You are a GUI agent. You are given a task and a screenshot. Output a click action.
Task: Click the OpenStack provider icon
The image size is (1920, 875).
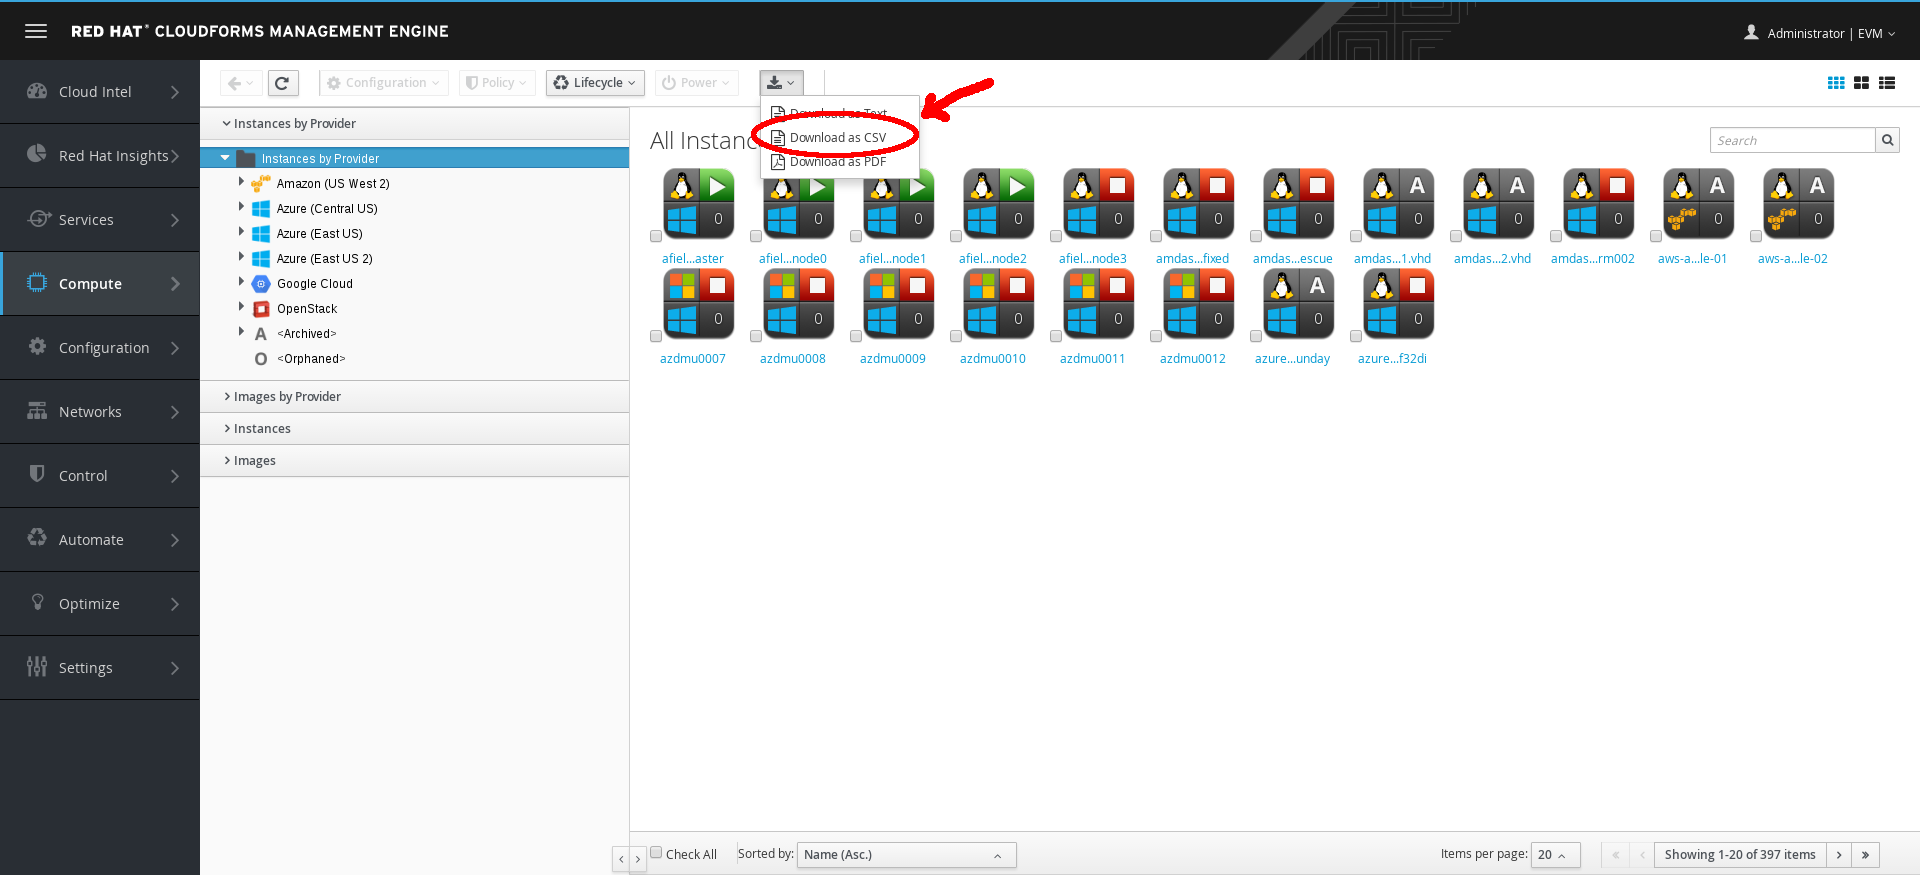(x=261, y=309)
